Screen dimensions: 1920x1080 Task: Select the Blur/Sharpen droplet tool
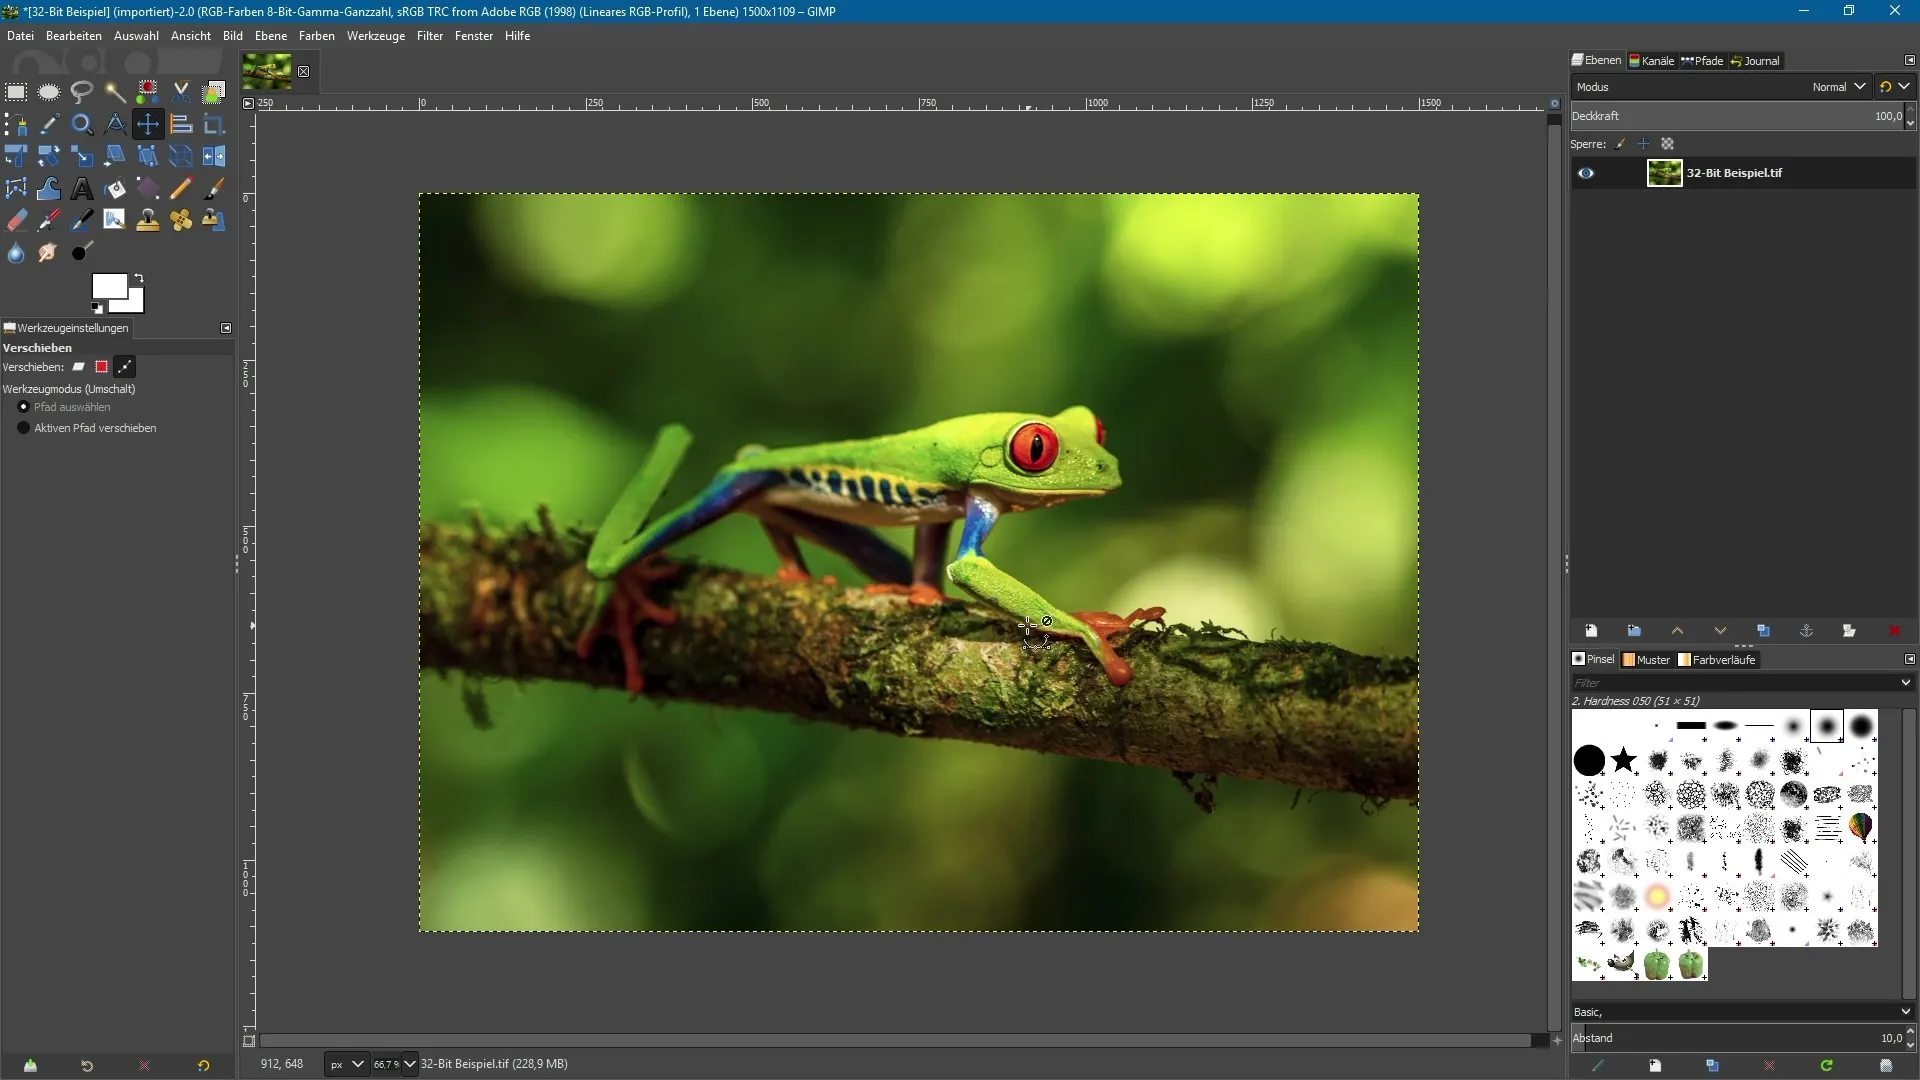[16, 253]
